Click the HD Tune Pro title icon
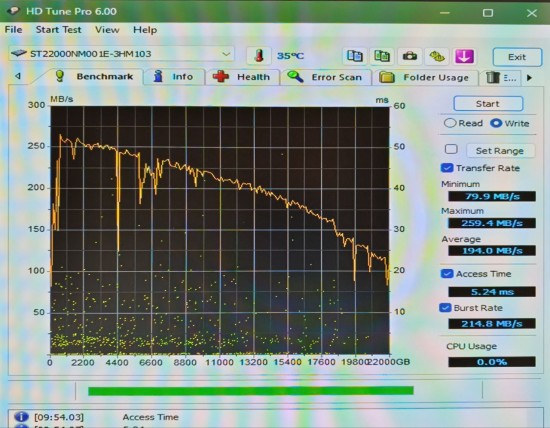The width and height of the screenshot is (550, 428). pos(13,11)
